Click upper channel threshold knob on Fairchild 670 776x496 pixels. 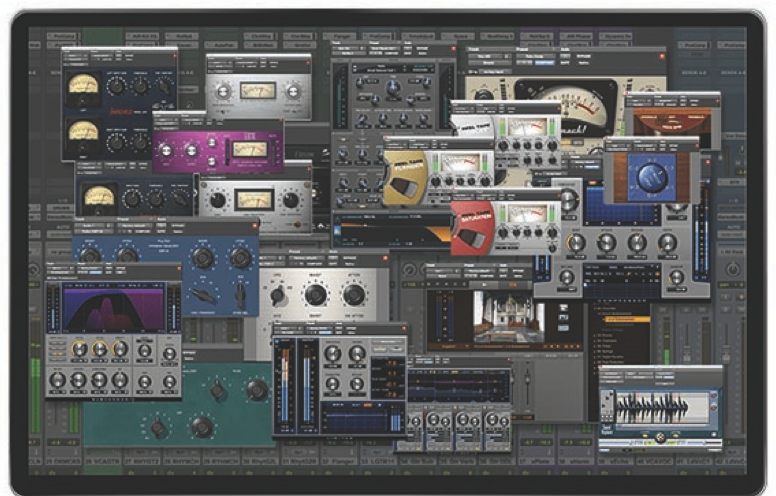141,87
